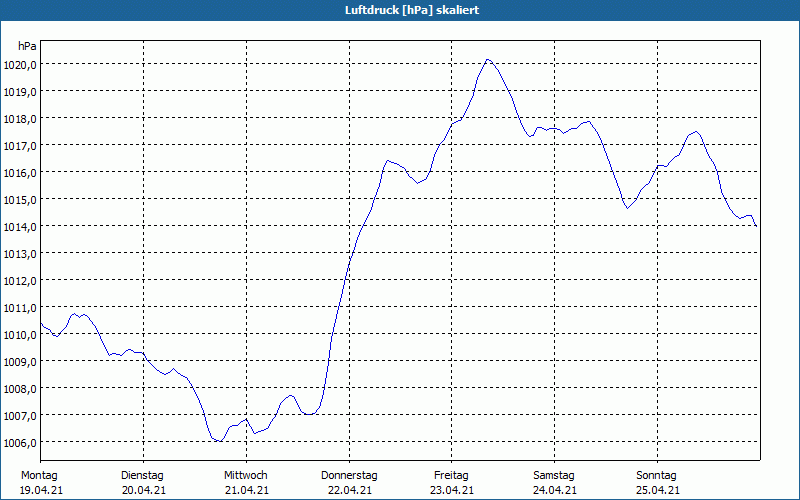Viewport: 800px width, 500px height.
Task: Click the '1006,0' axis label
Action: [20, 443]
